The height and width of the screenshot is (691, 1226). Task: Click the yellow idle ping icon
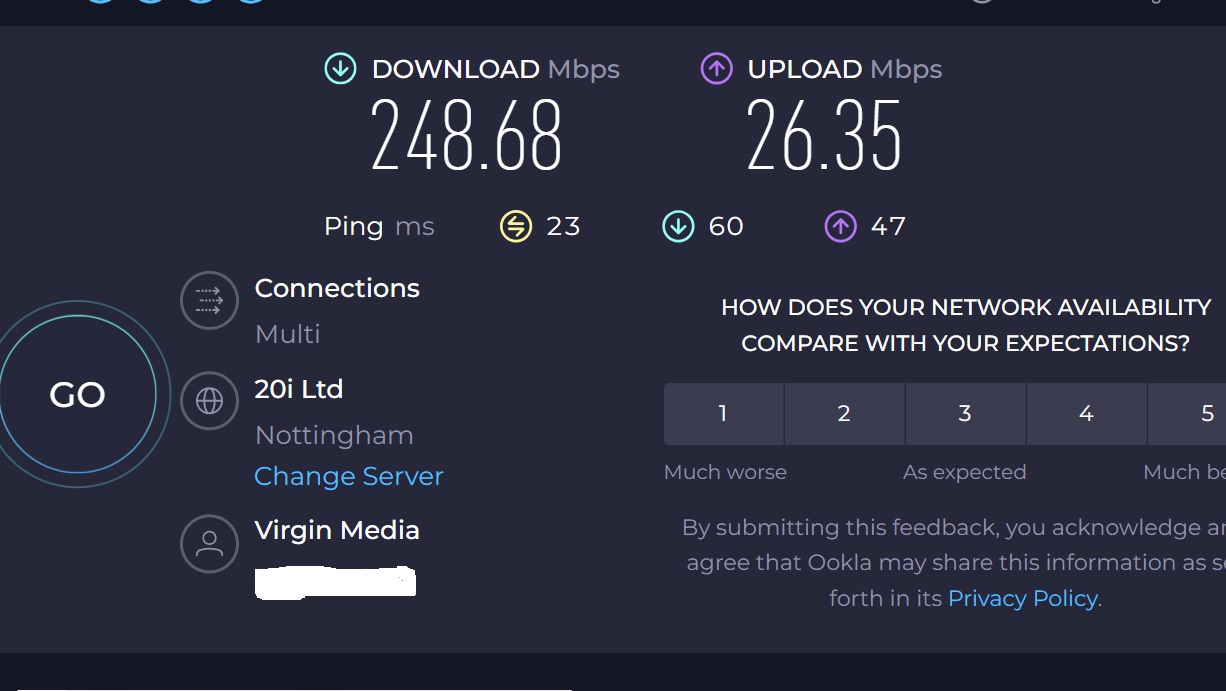[516, 227]
